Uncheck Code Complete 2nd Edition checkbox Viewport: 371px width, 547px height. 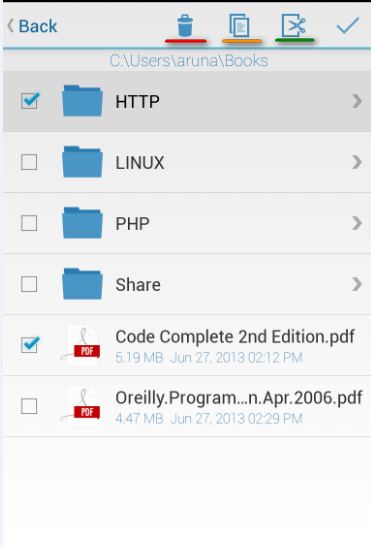29,345
